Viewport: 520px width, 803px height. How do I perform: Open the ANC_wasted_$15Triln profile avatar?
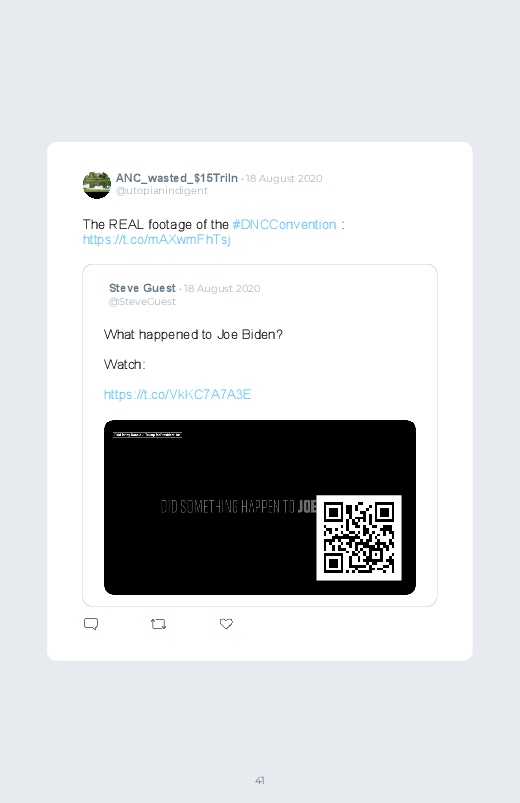click(97, 185)
